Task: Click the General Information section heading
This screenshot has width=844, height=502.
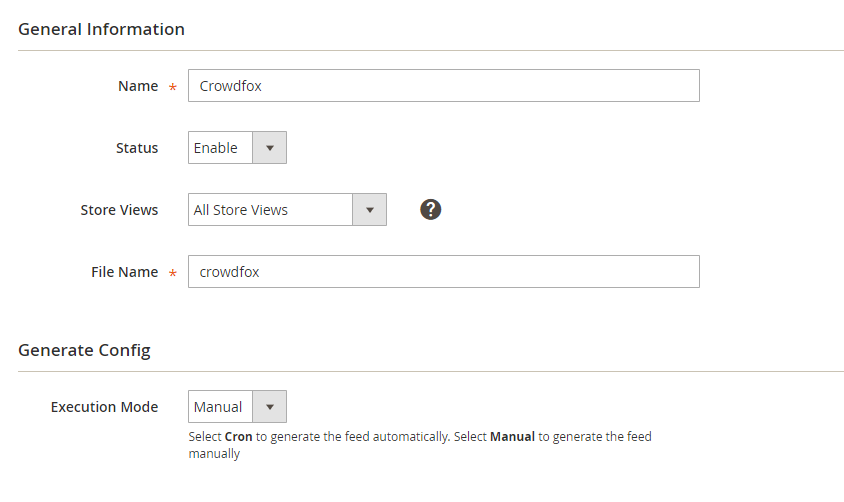Action: (x=101, y=29)
